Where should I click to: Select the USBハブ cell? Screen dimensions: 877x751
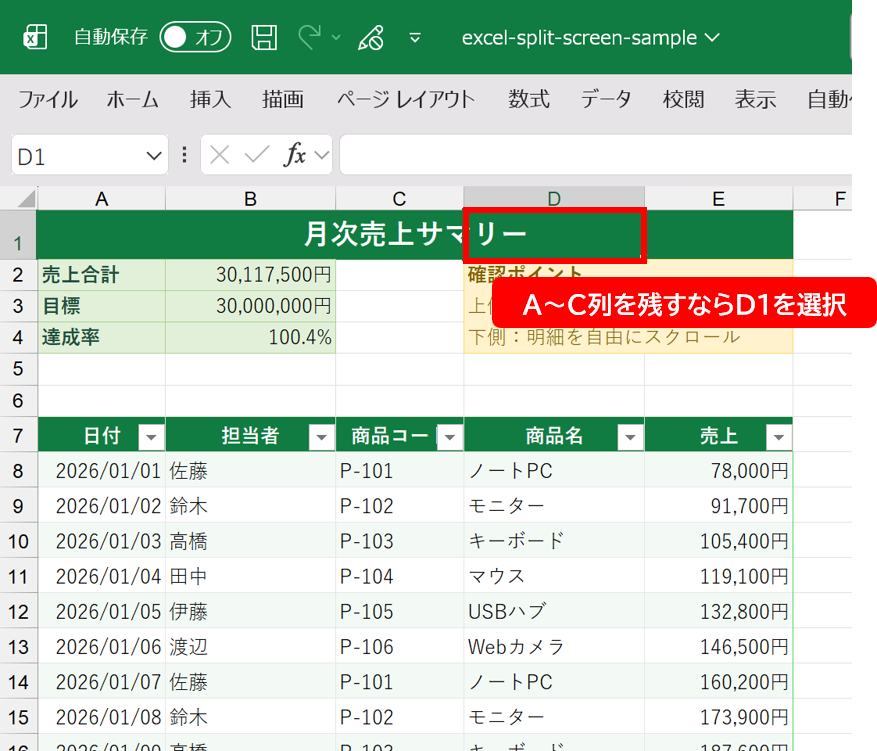tap(554, 612)
